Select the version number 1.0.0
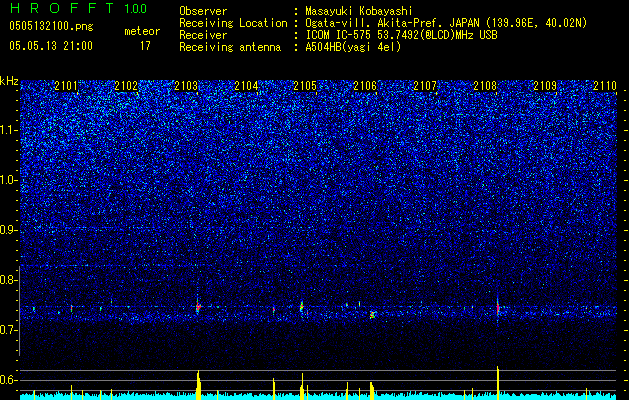This screenshot has width=629, height=400. coord(135,9)
